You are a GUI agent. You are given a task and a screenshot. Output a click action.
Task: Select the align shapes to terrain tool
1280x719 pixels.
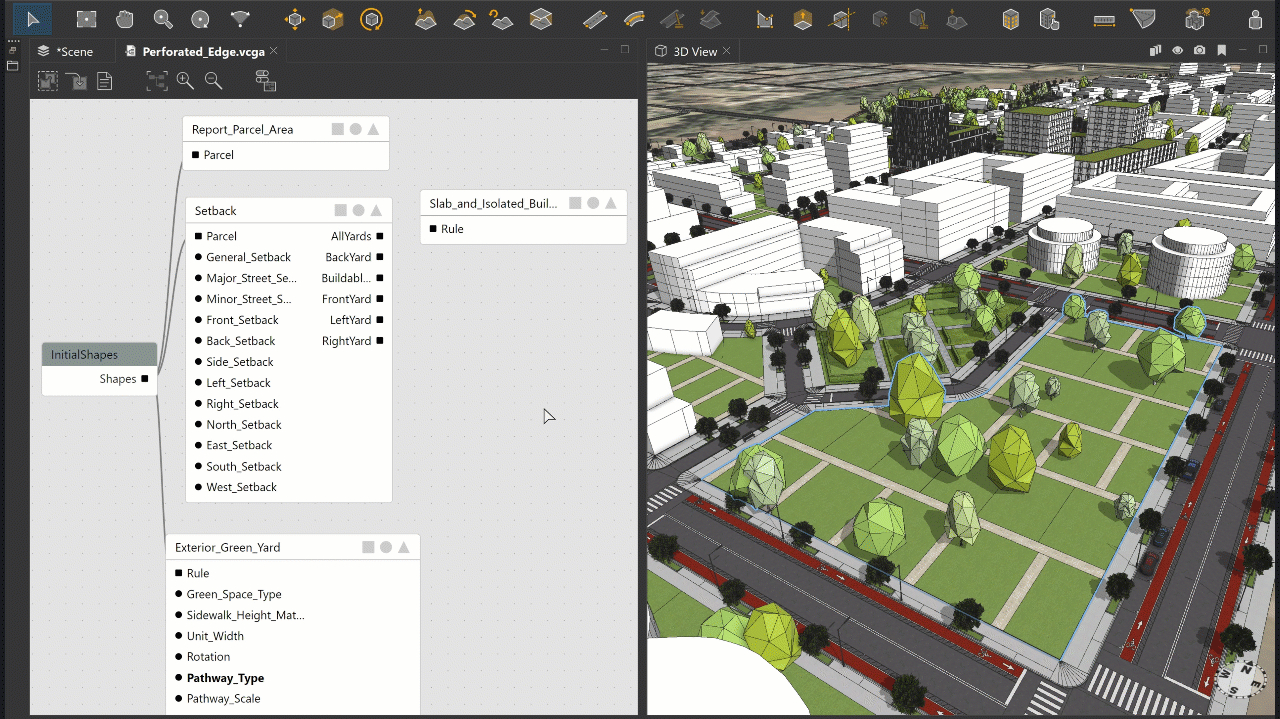(956, 19)
